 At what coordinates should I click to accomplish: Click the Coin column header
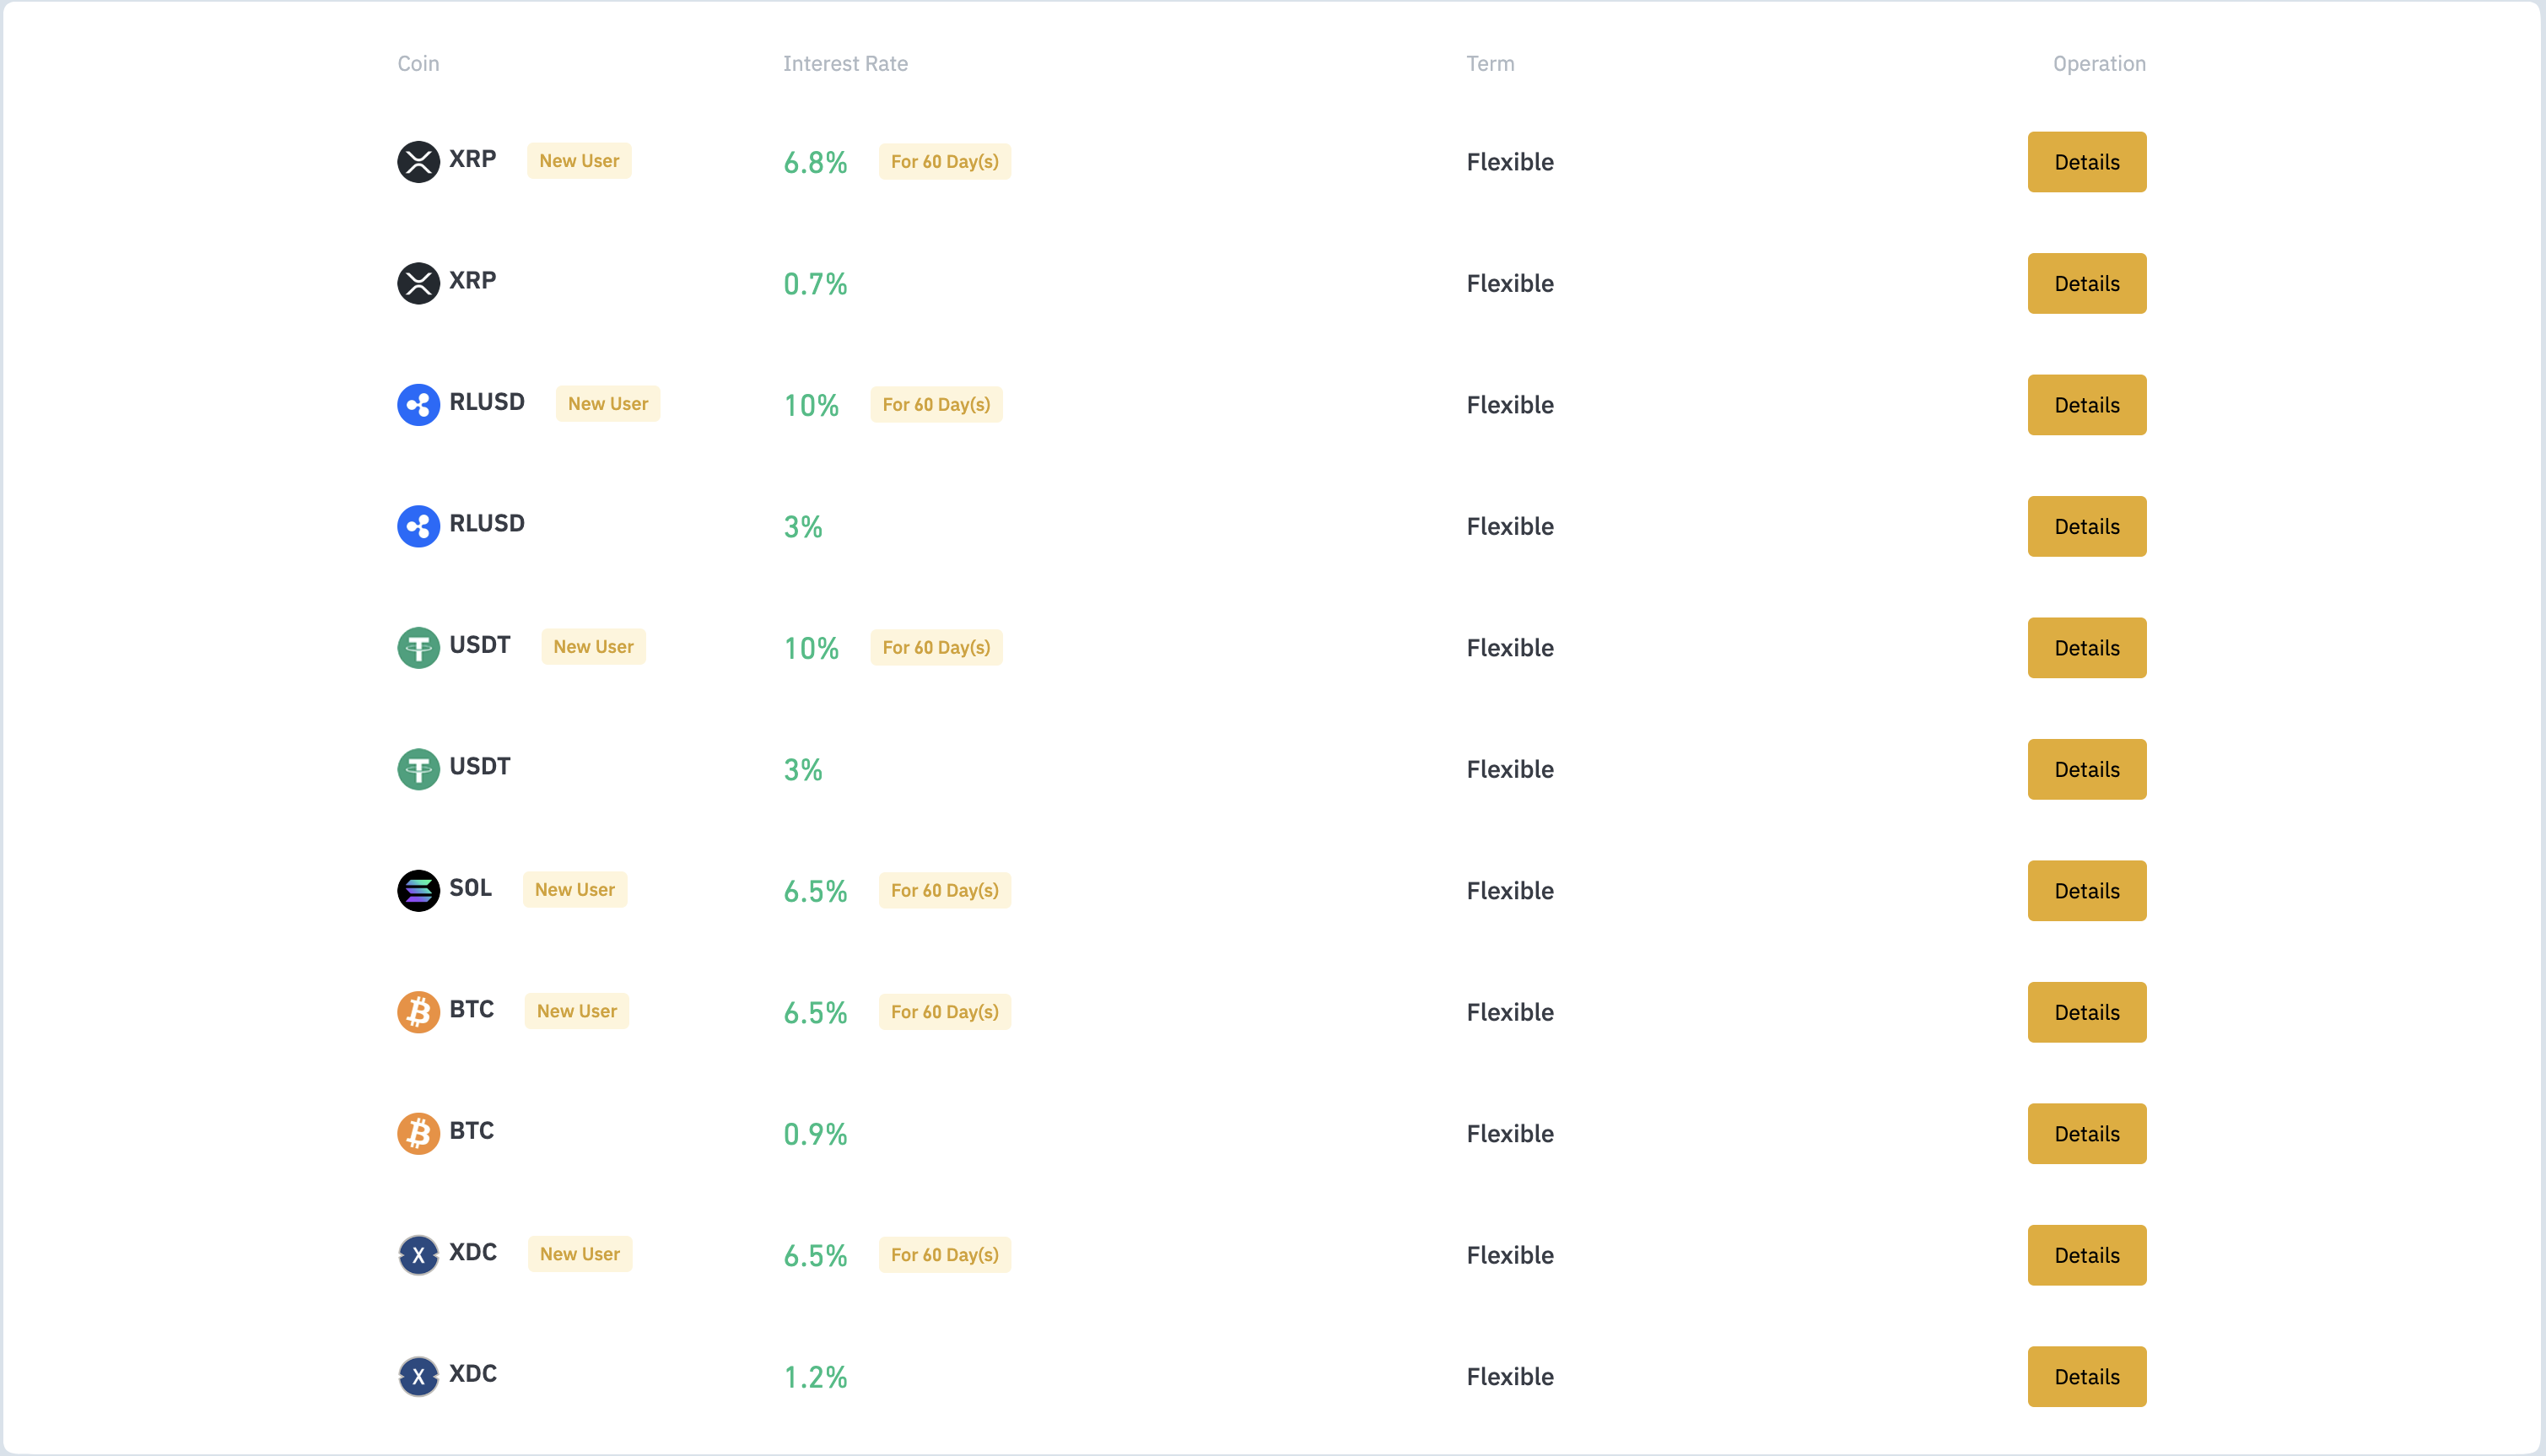point(418,64)
